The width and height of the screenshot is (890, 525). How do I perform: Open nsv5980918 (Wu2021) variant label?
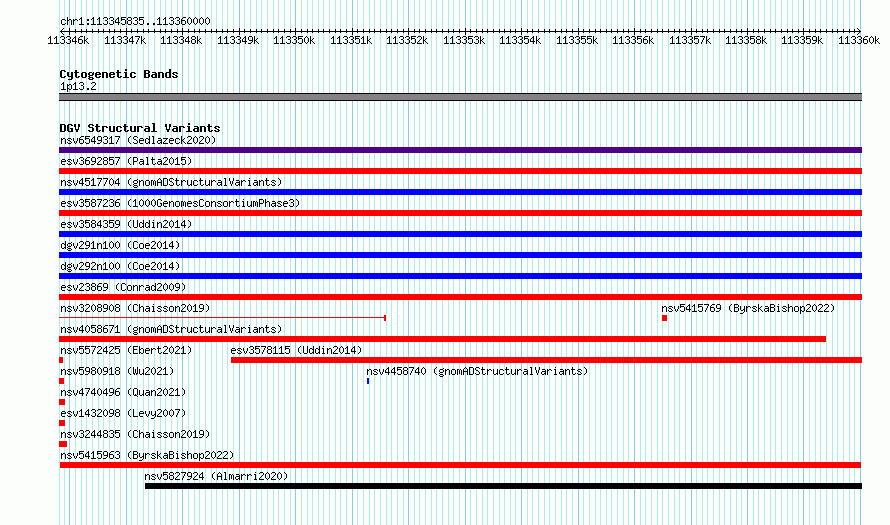117,371
